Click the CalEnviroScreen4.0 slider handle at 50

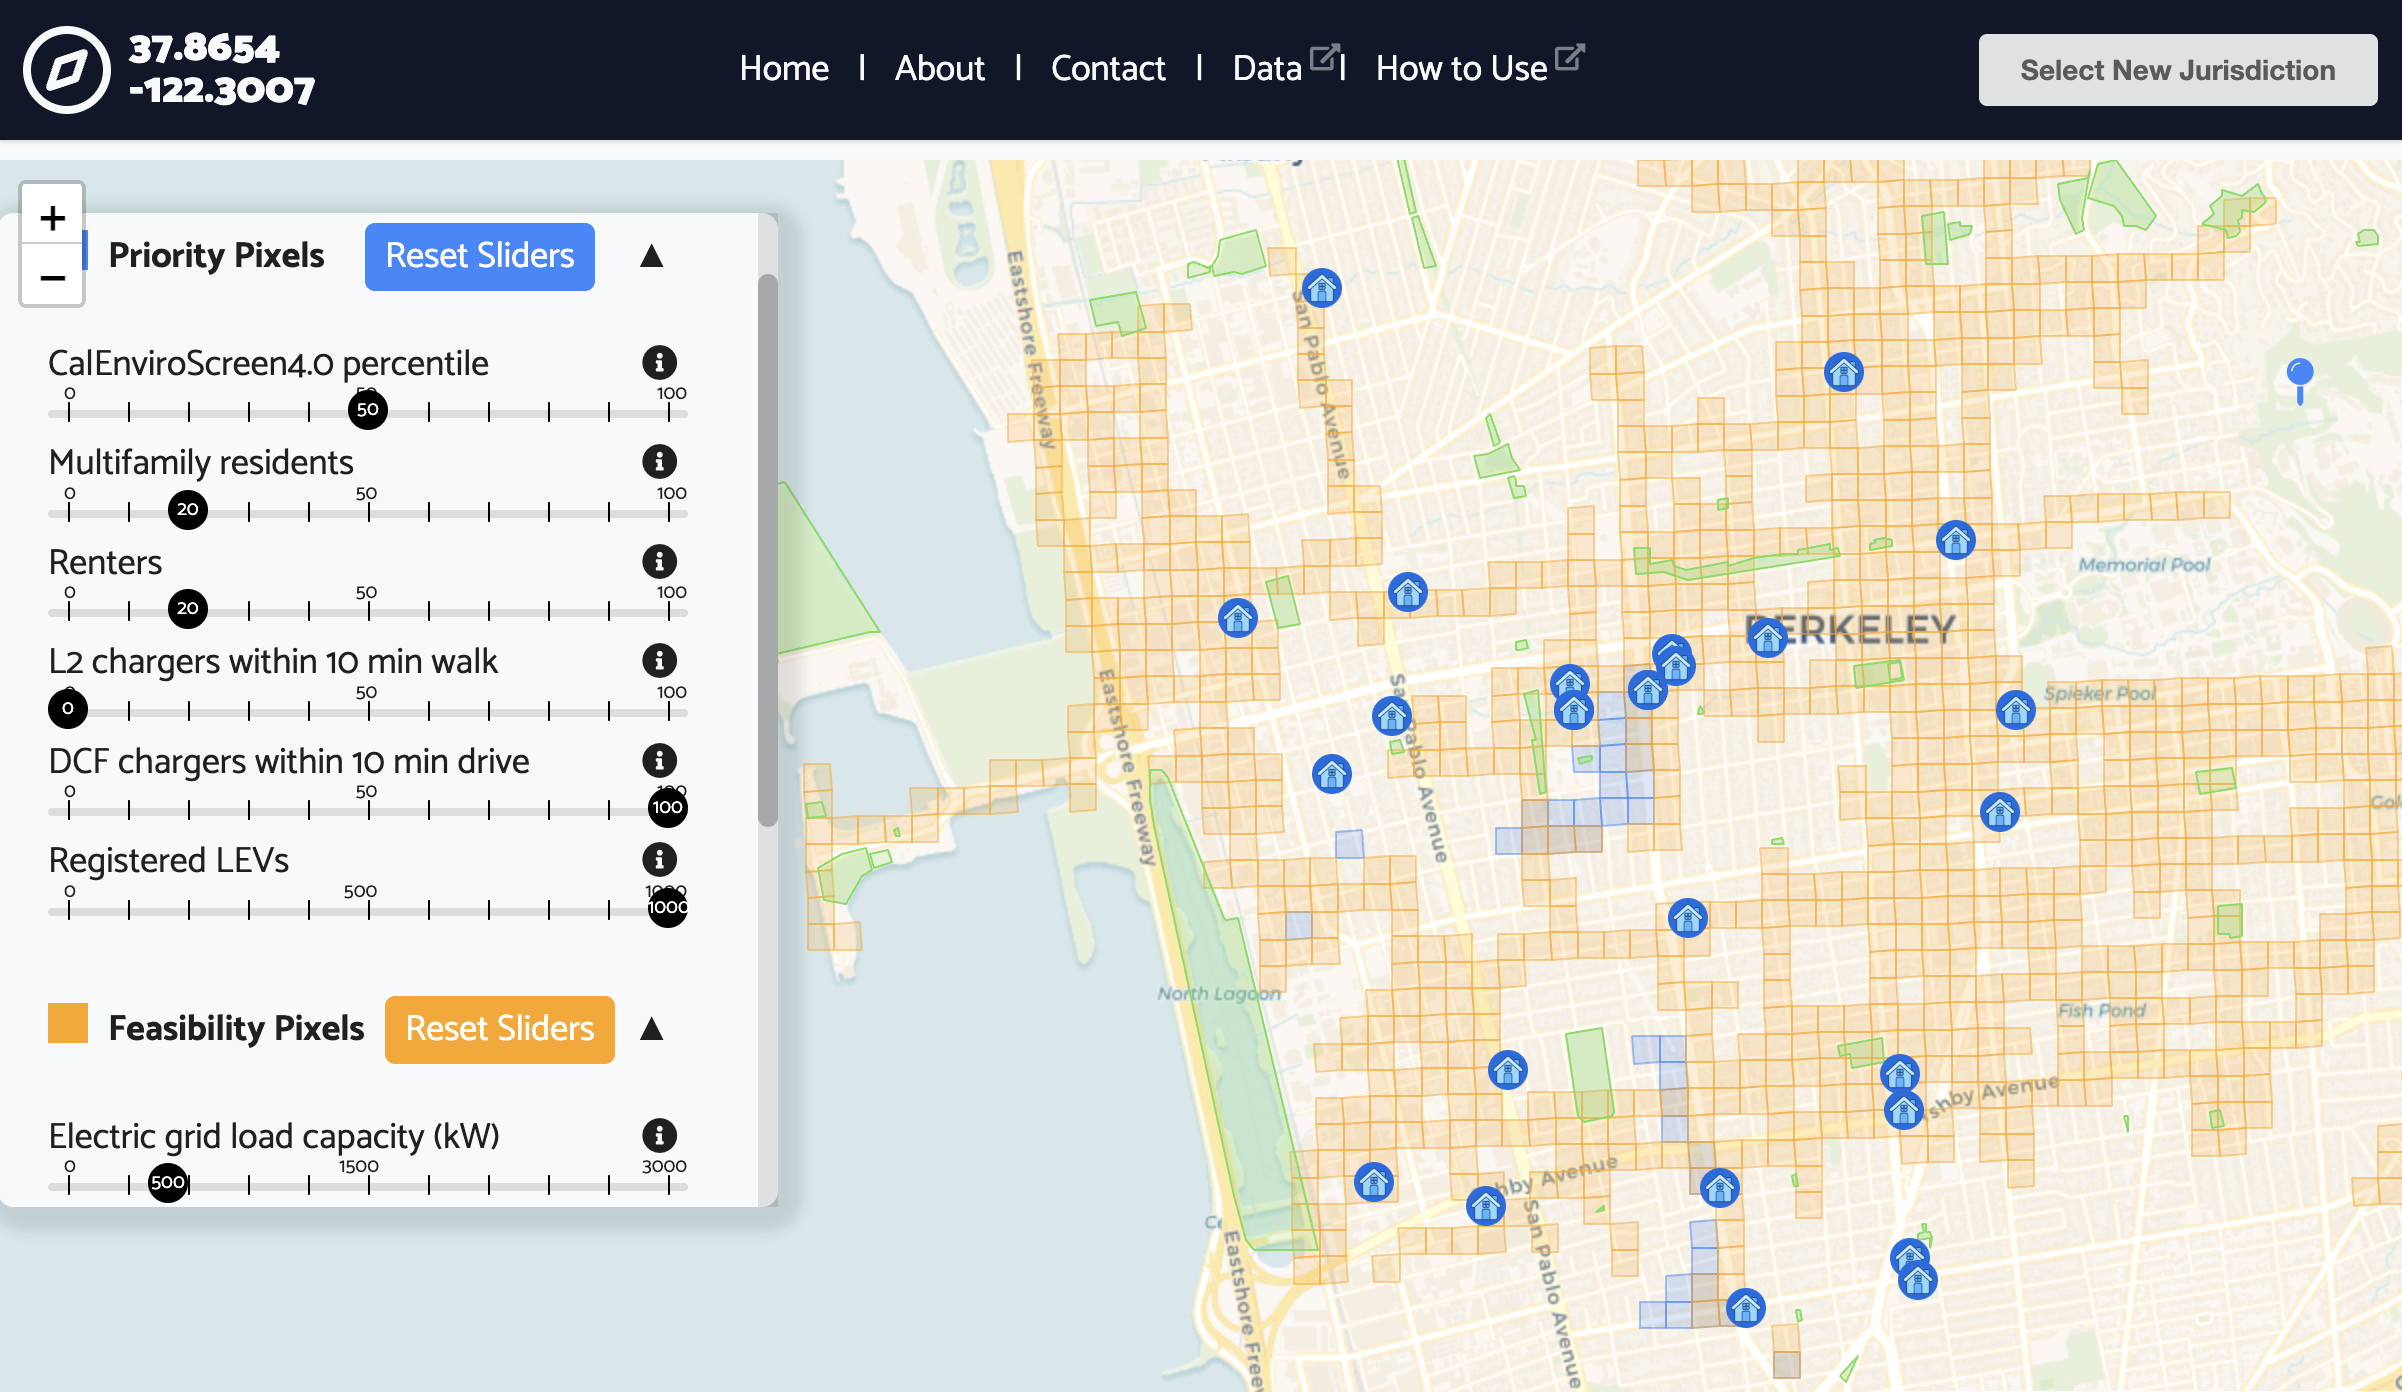(368, 410)
